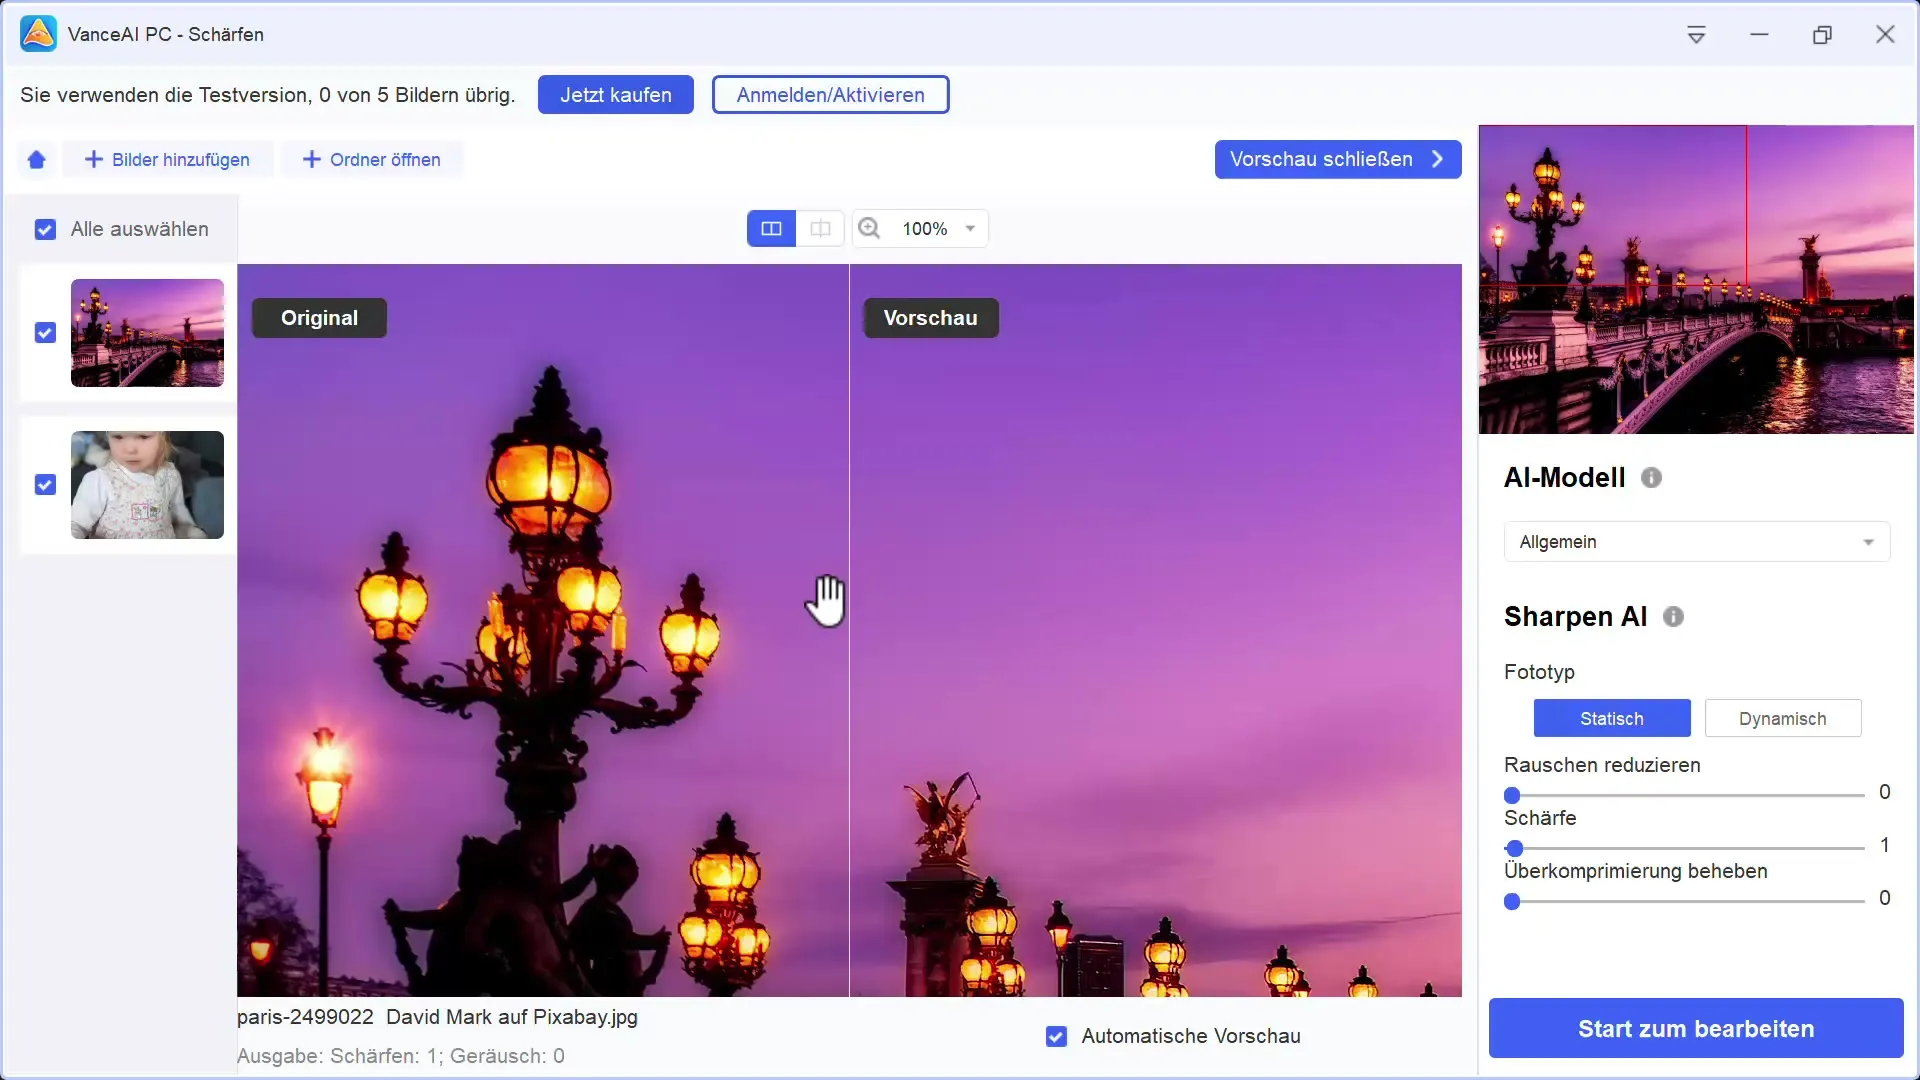The width and height of the screenshot is (1920, 1080).
Task: Click the Testversion notice text
Action: 267,95
